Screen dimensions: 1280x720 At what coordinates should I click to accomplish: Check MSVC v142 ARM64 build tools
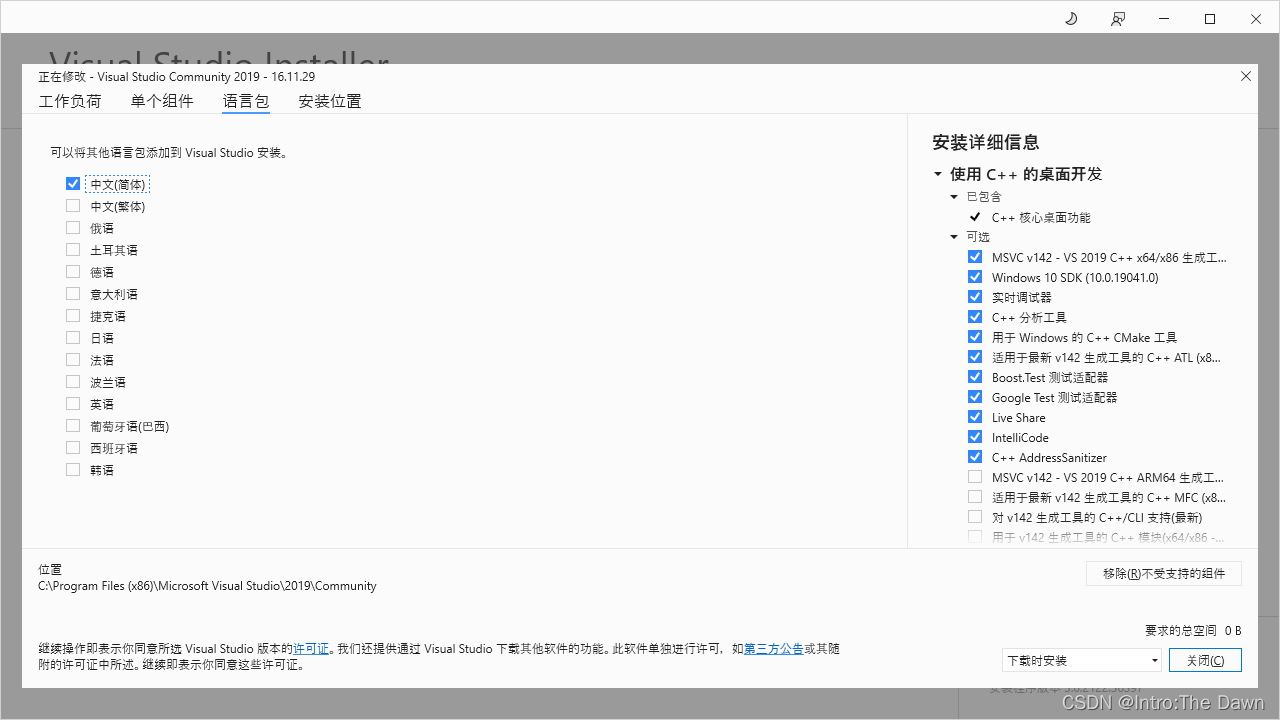click(x=975, y=477)
